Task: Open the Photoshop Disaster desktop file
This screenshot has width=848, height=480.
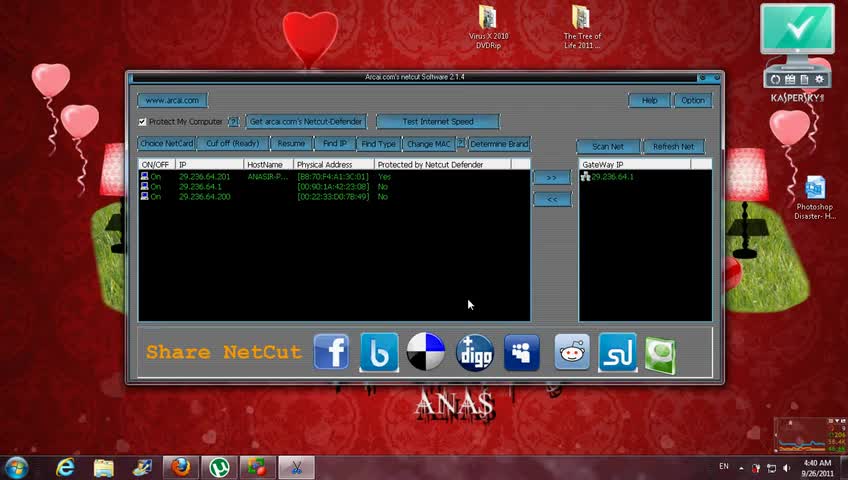Action: tap(815, 198)
